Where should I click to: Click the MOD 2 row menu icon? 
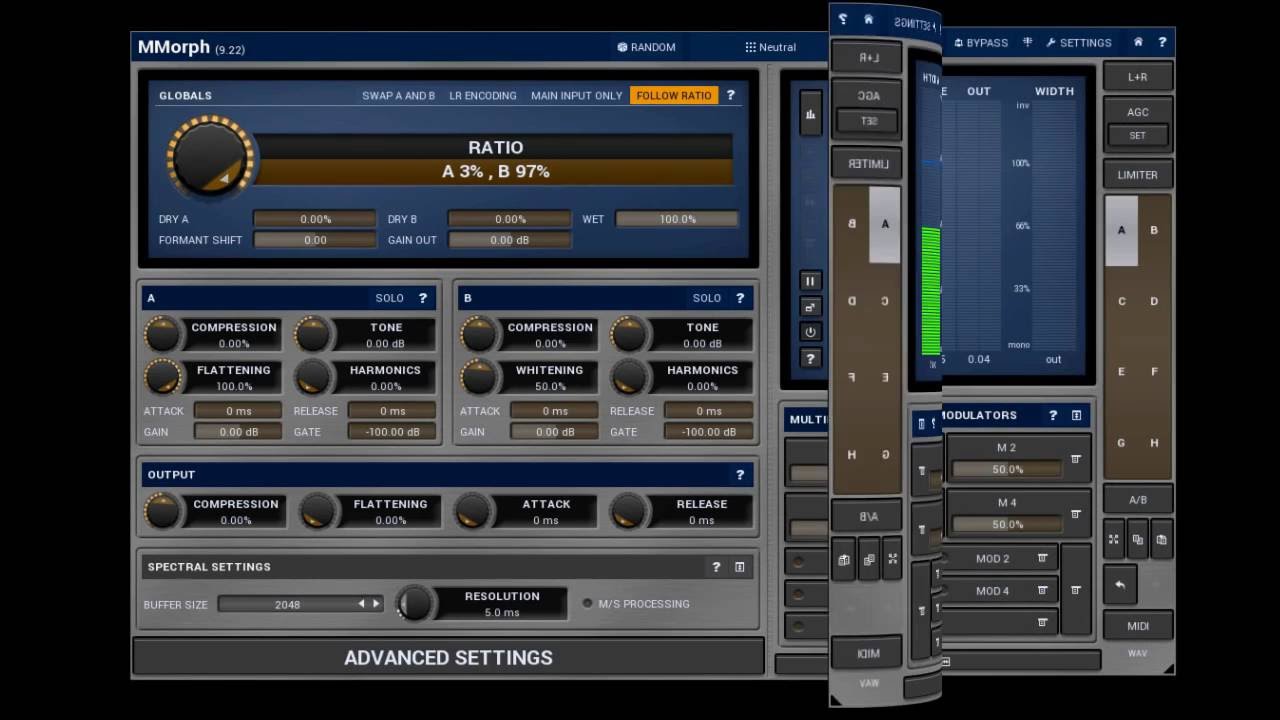click(x=1042, y=558)
